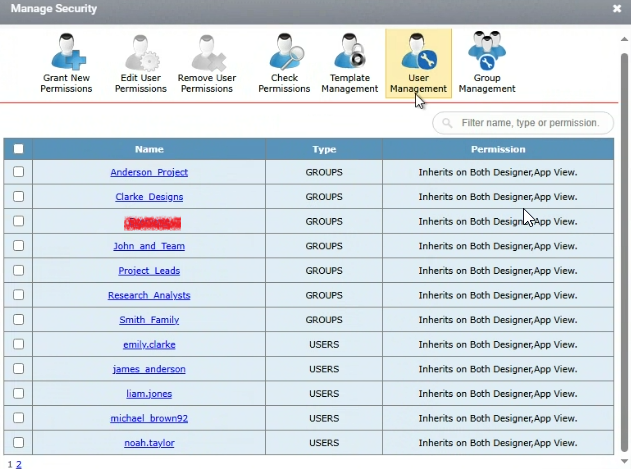Screen dimensions: 631x469
Task: Click the GROUPS type cell for Smith_Family
Action: coord(324,320)
